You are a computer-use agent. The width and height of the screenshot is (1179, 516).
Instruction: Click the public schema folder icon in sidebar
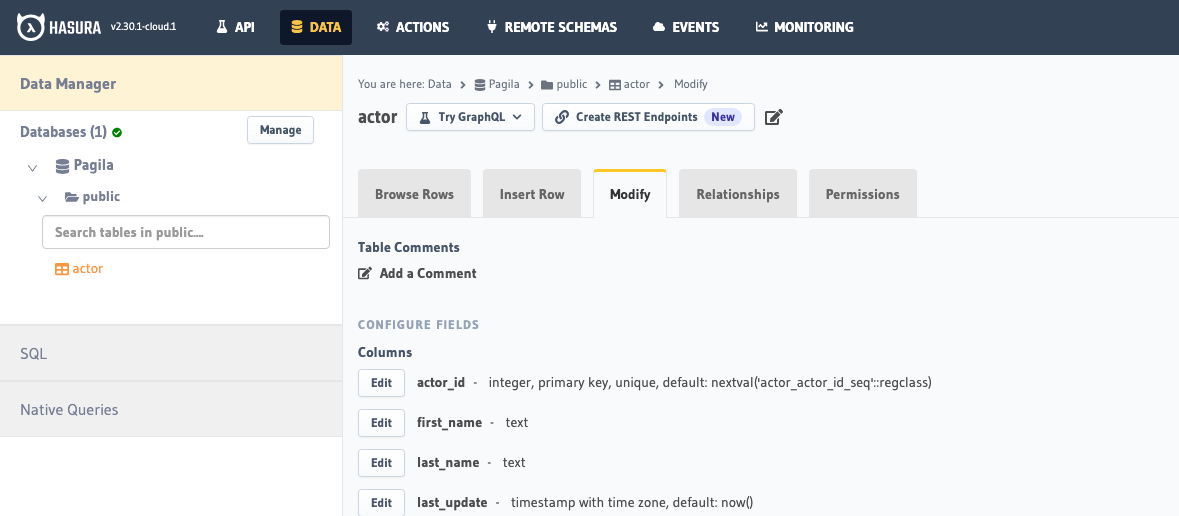click(x=71, y=197)
